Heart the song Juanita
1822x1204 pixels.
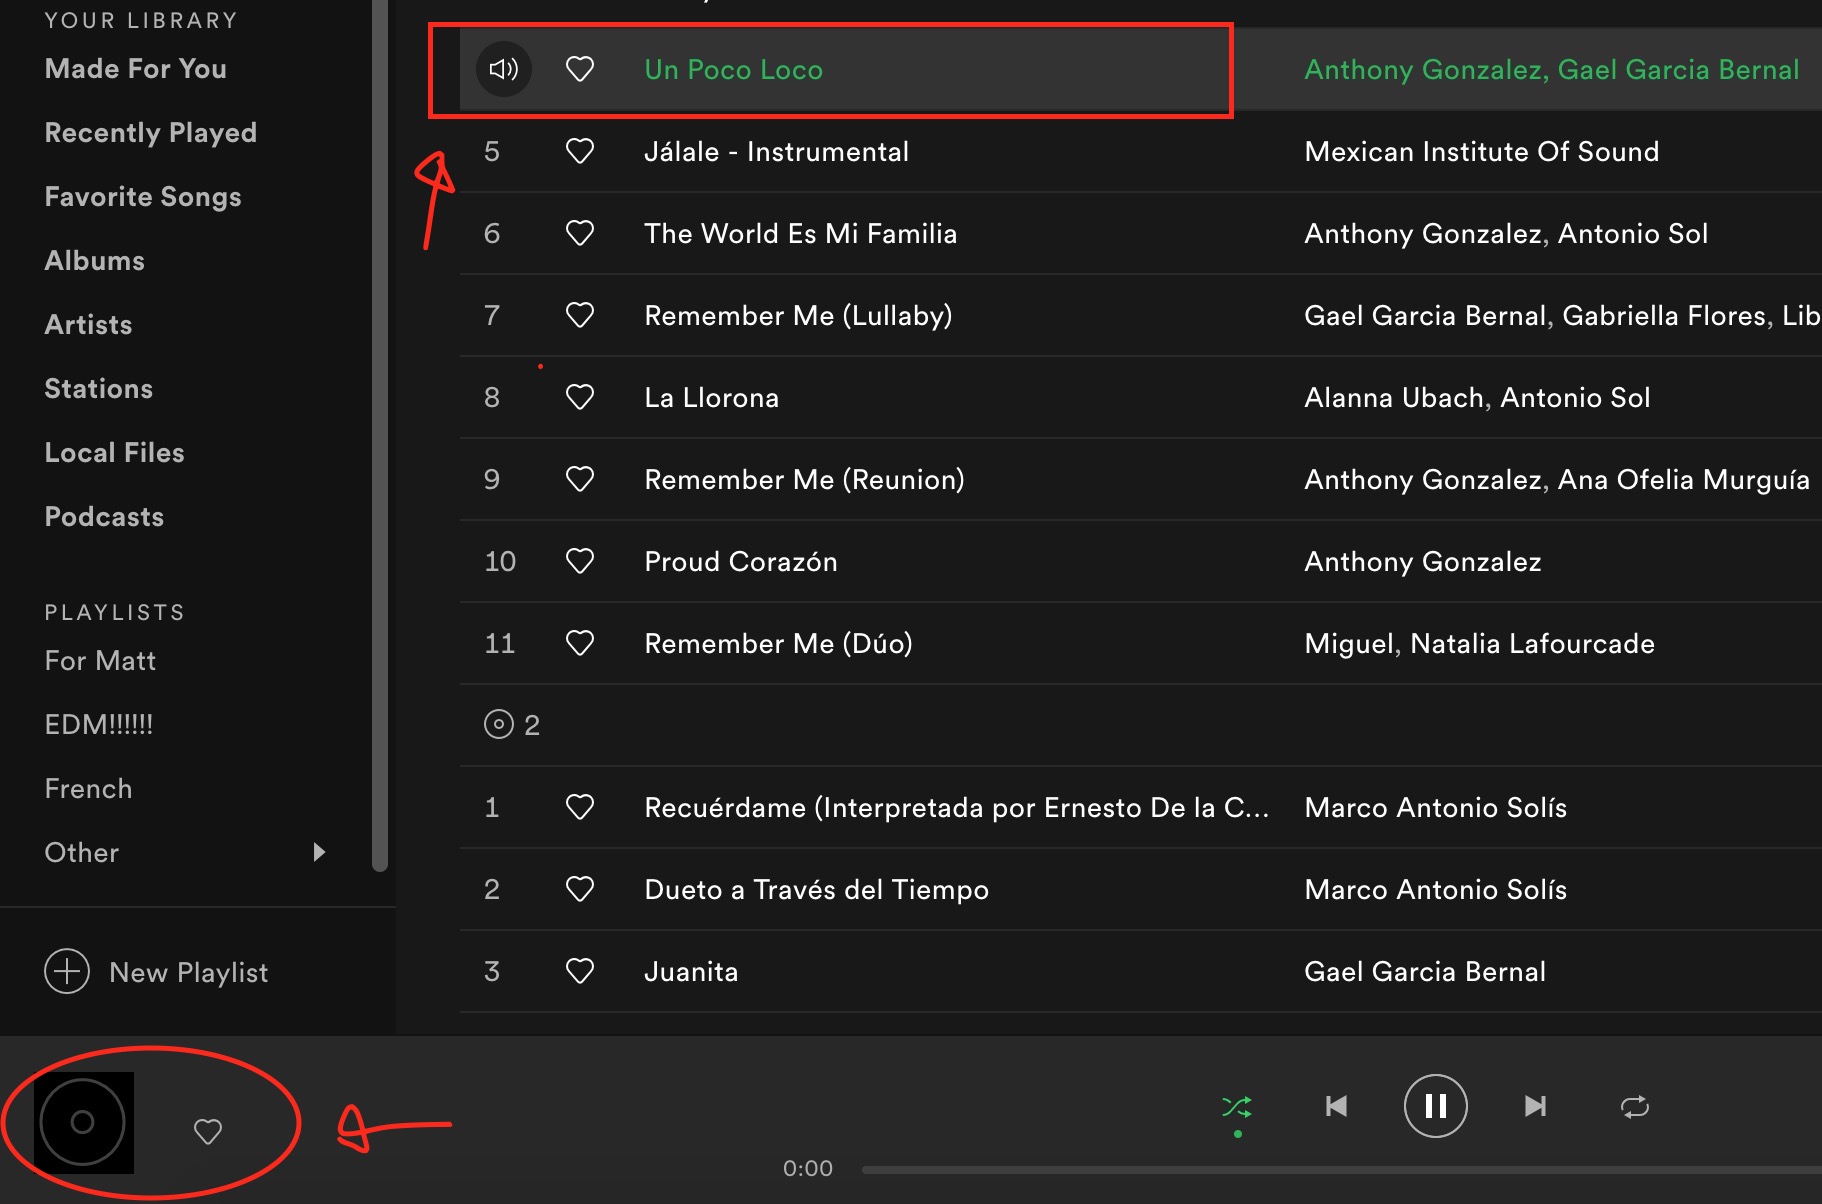click(580, 971)
